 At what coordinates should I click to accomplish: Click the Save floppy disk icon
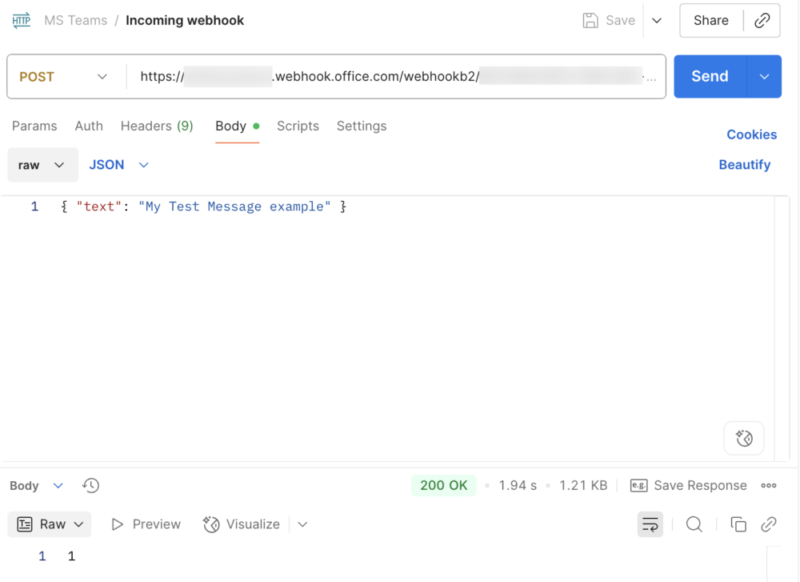click(x=590, y=20)
